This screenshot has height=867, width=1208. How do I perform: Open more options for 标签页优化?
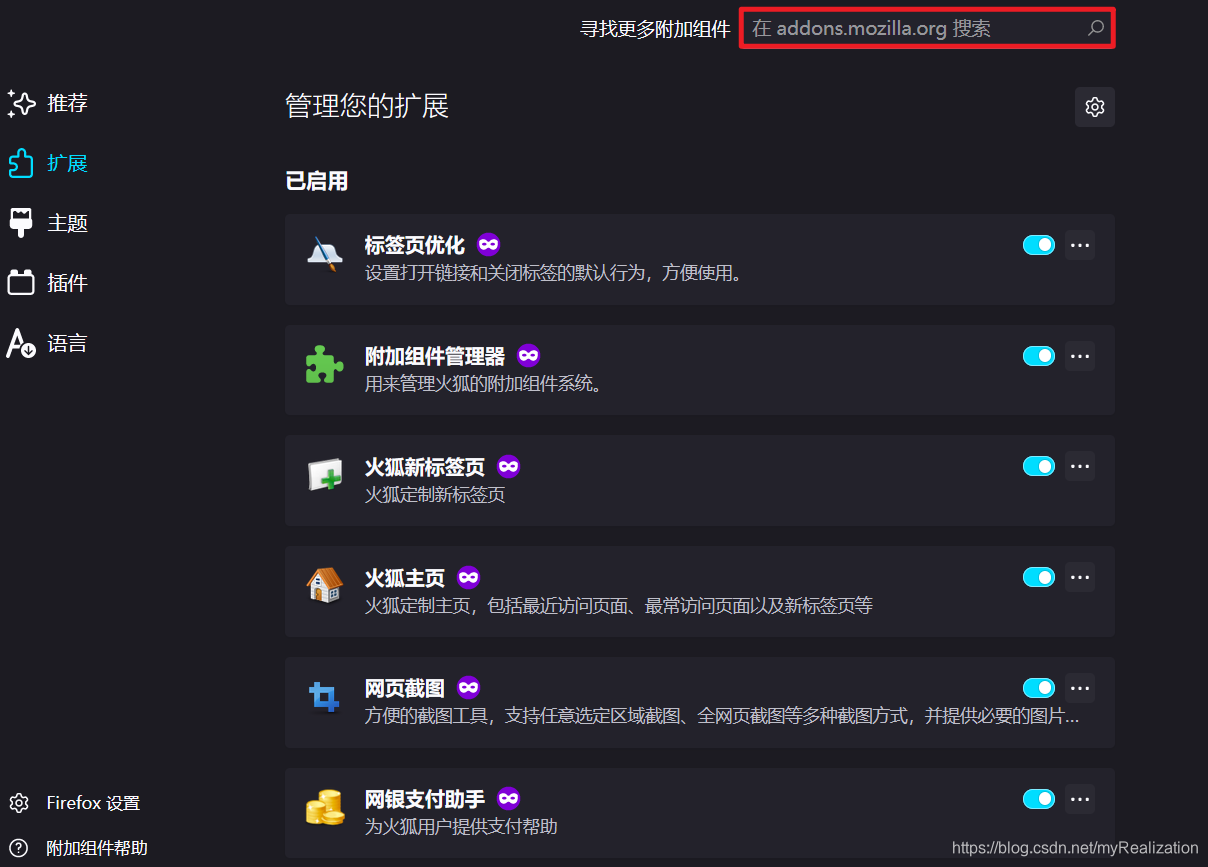1080,245
